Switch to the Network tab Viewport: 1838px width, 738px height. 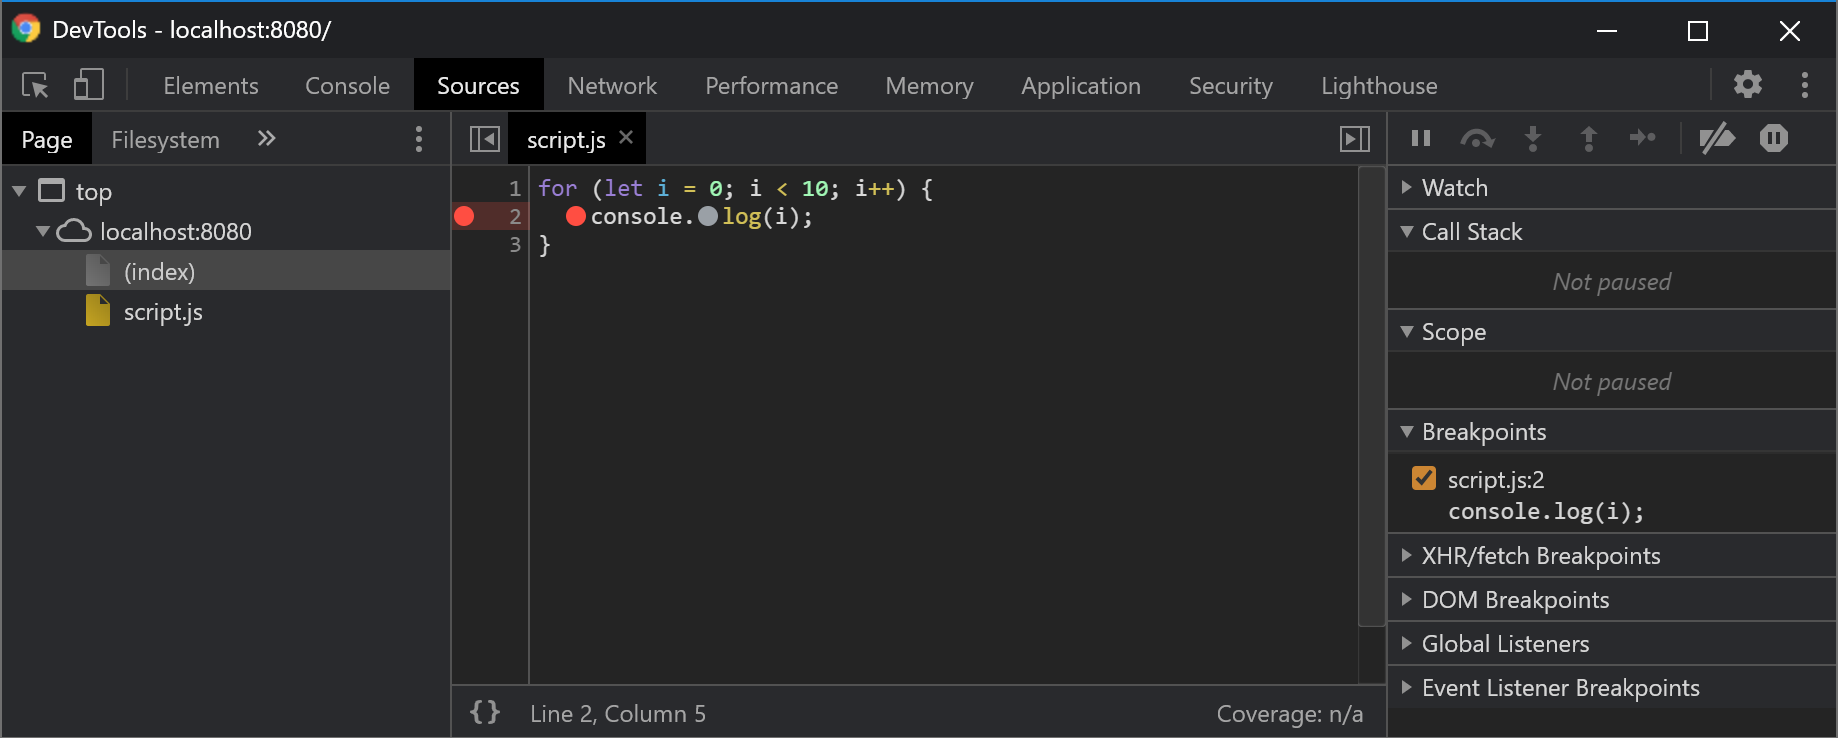click(612, 86)
